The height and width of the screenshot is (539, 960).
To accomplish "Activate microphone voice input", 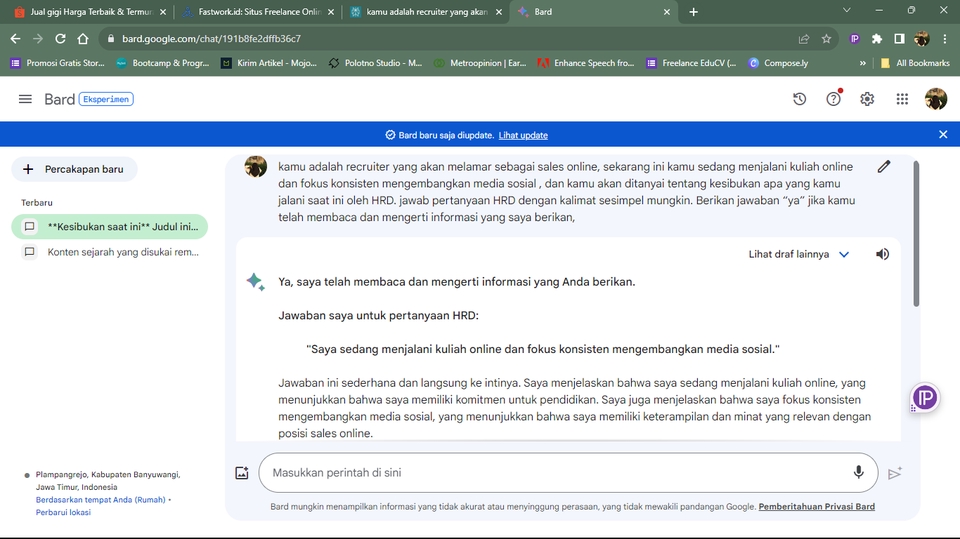I will (858, 472).
